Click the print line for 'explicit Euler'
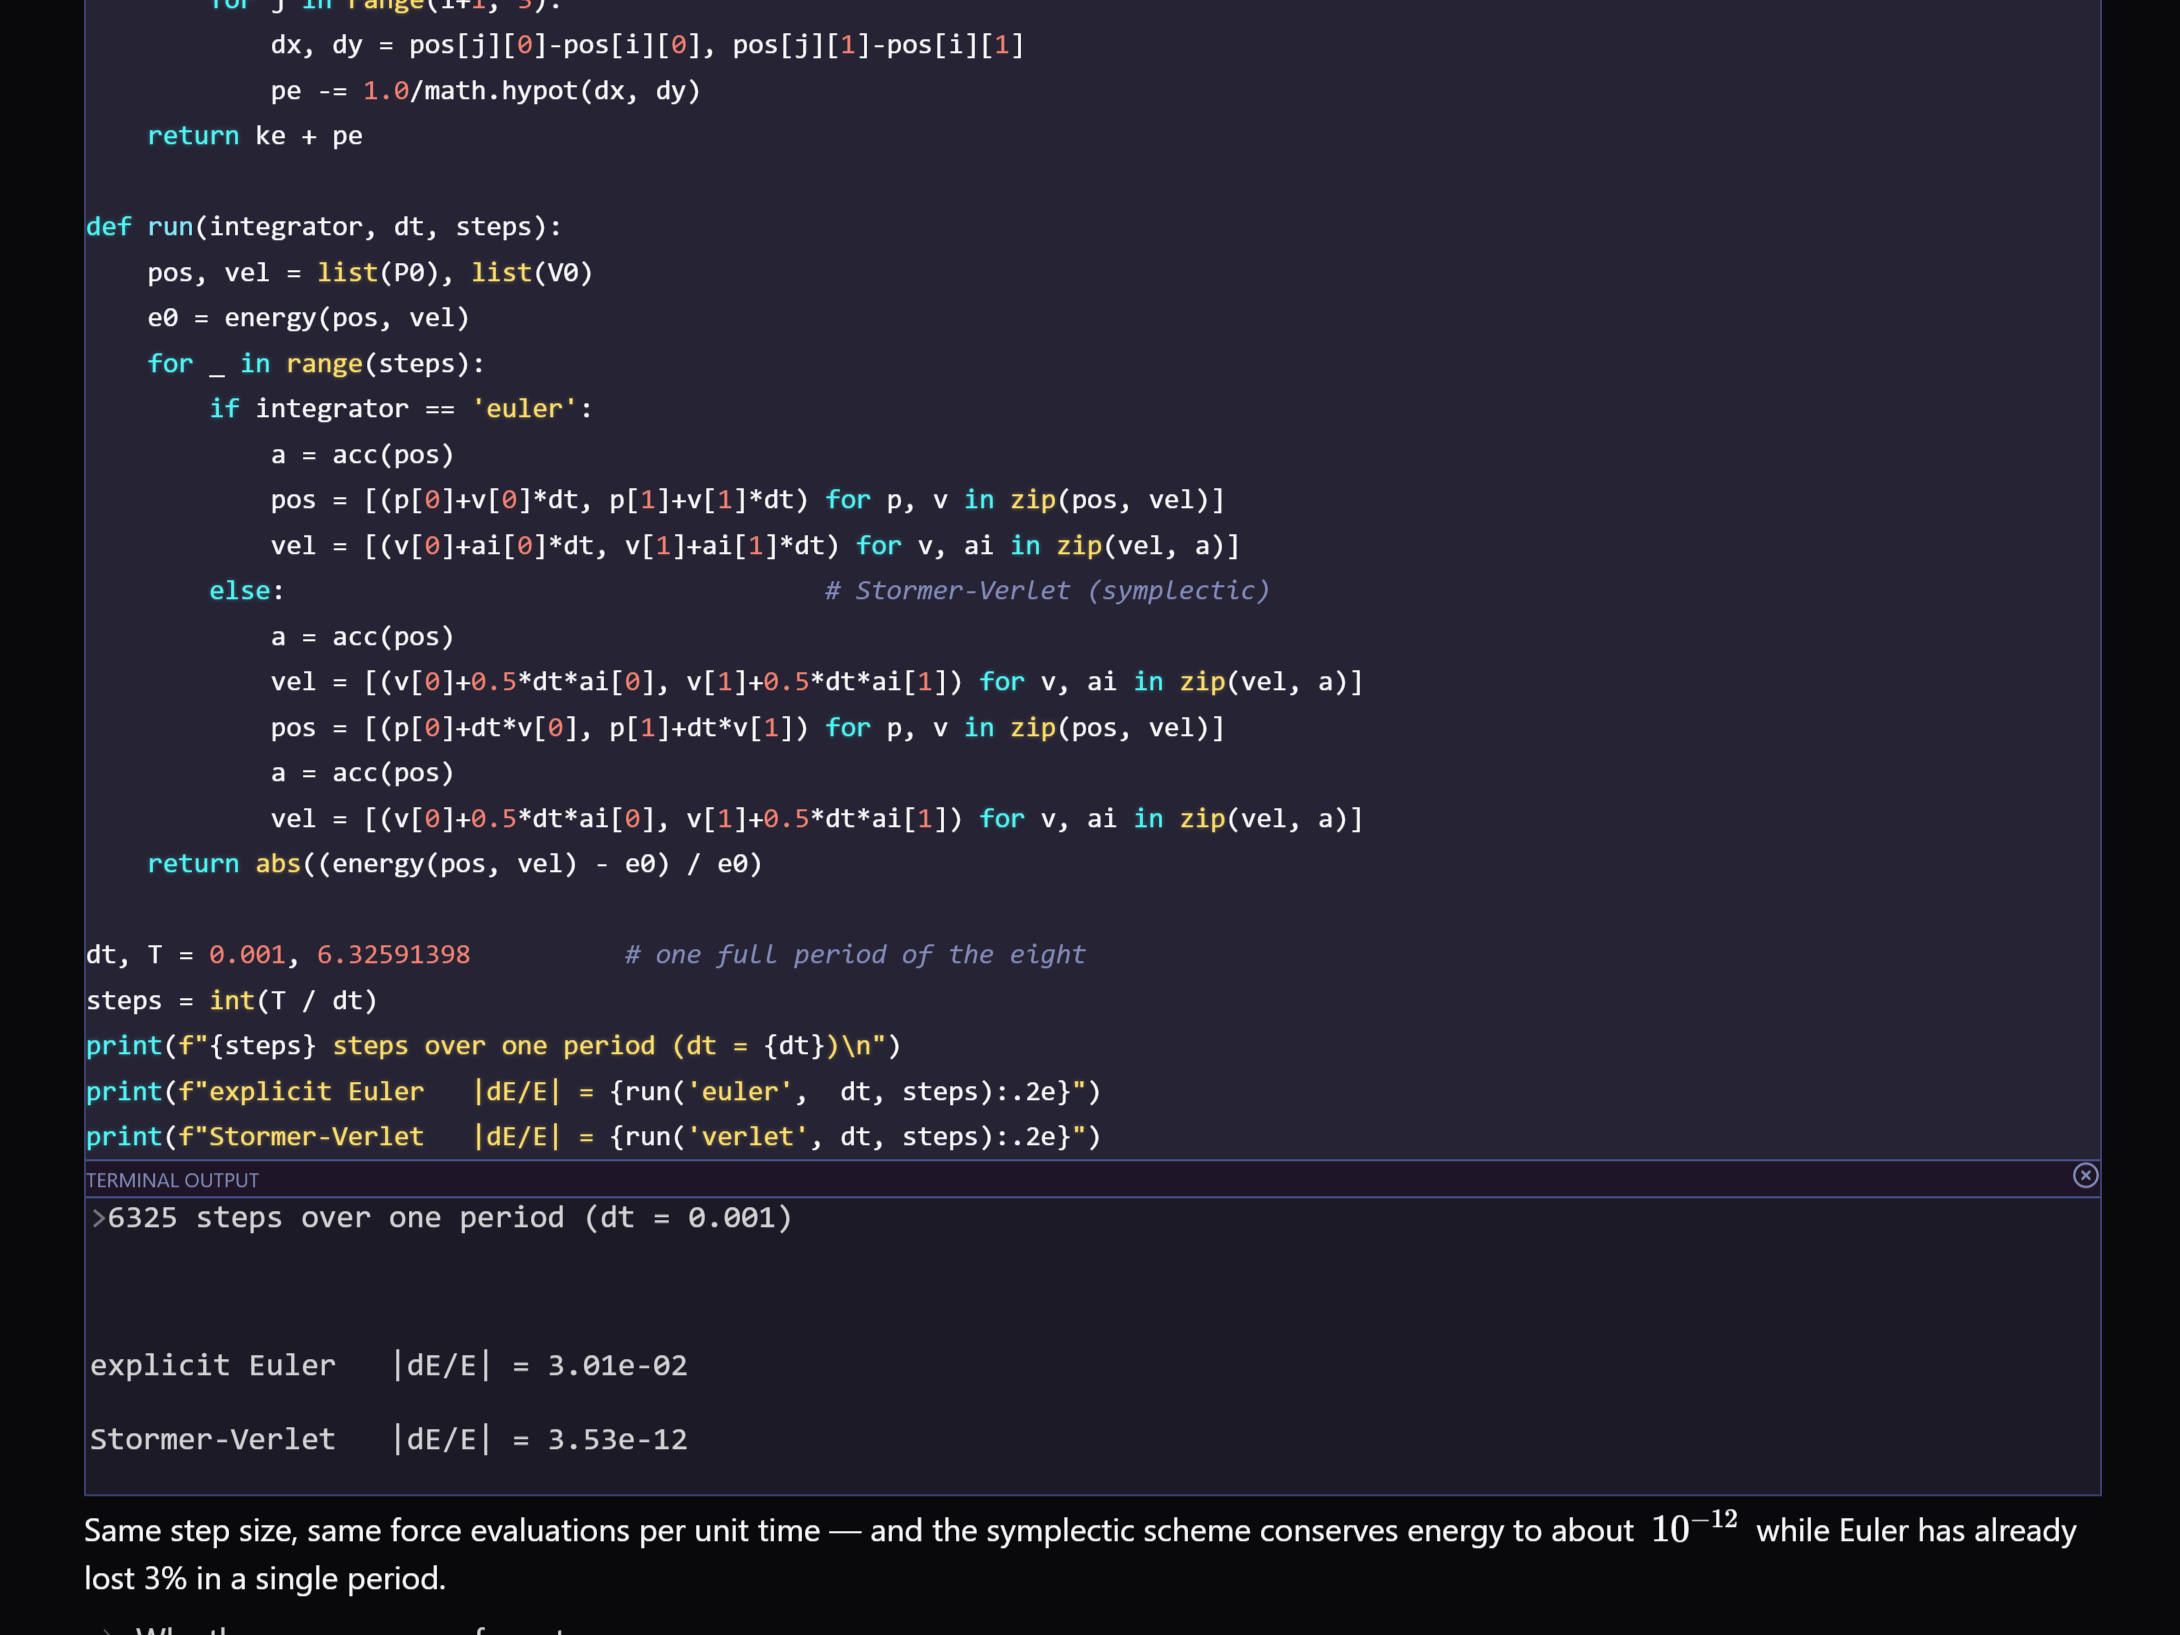 pos(594,1092)
